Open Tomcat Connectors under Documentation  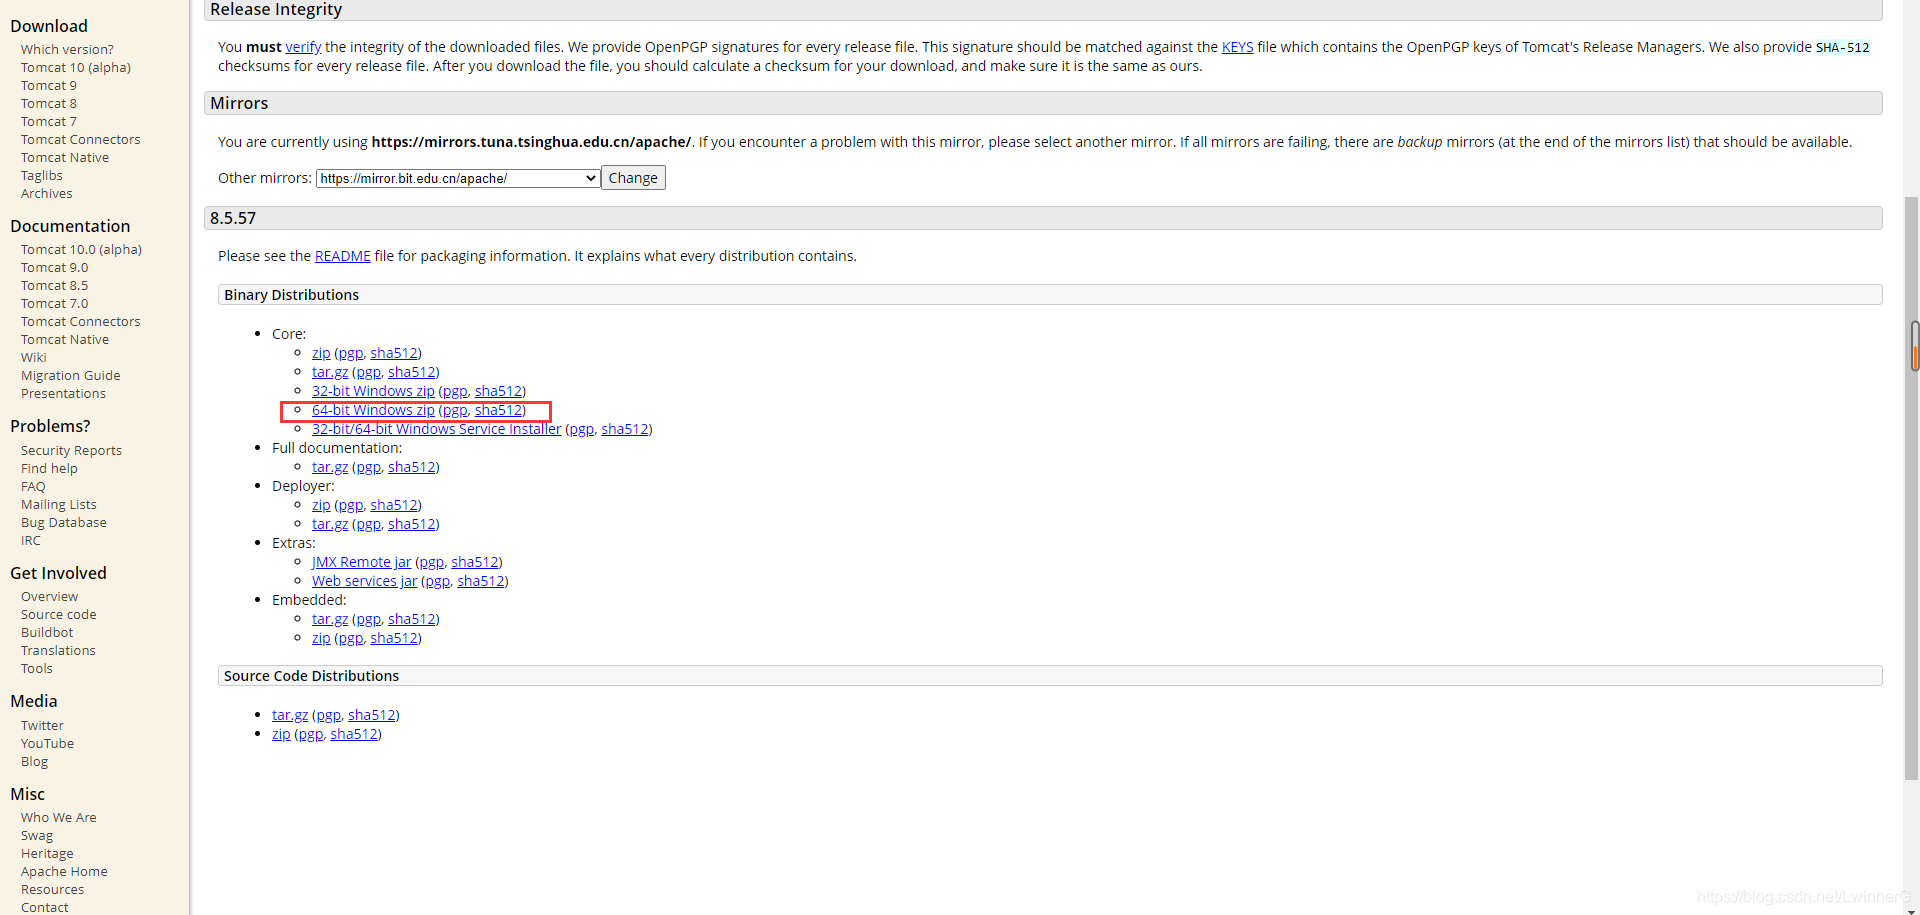click(81, 322)
